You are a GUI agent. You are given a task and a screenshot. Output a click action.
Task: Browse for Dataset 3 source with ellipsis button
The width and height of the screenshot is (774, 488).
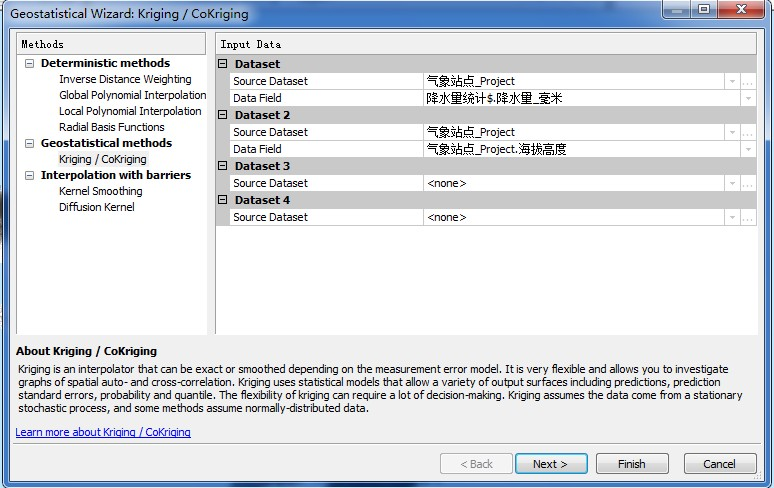(747, 183)
